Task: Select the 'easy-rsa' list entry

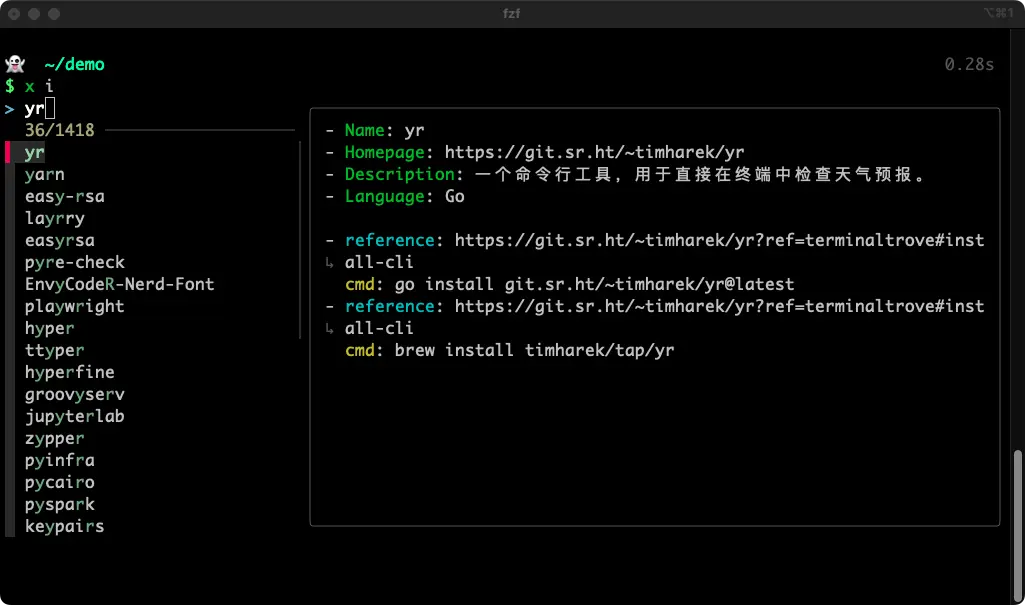Action: coord(65,196)
